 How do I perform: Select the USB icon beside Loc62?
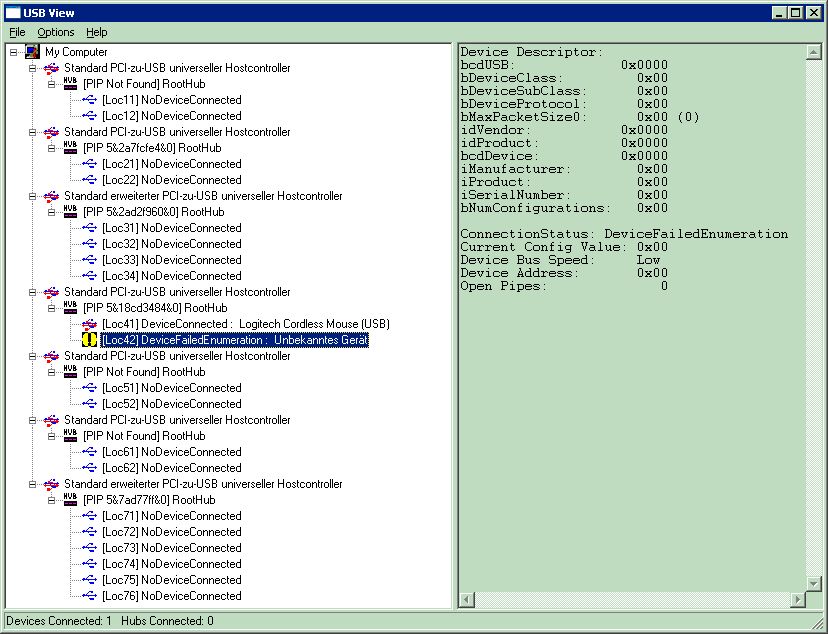(90, 468)
